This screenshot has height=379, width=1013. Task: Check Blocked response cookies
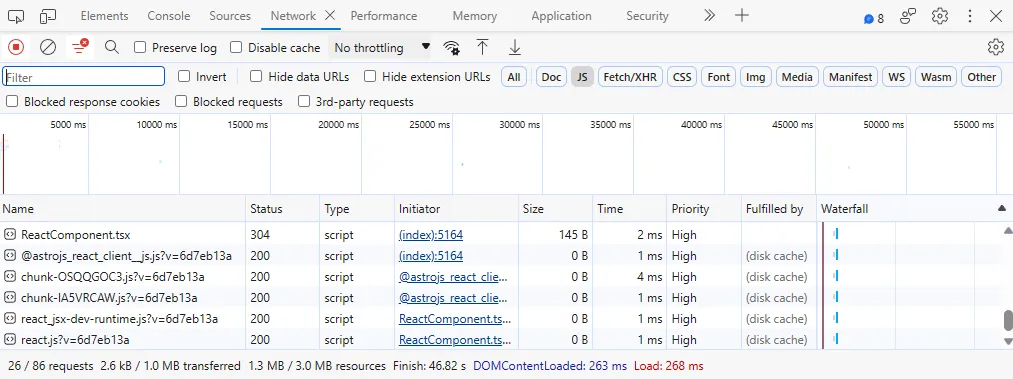[x=12, y=101]
